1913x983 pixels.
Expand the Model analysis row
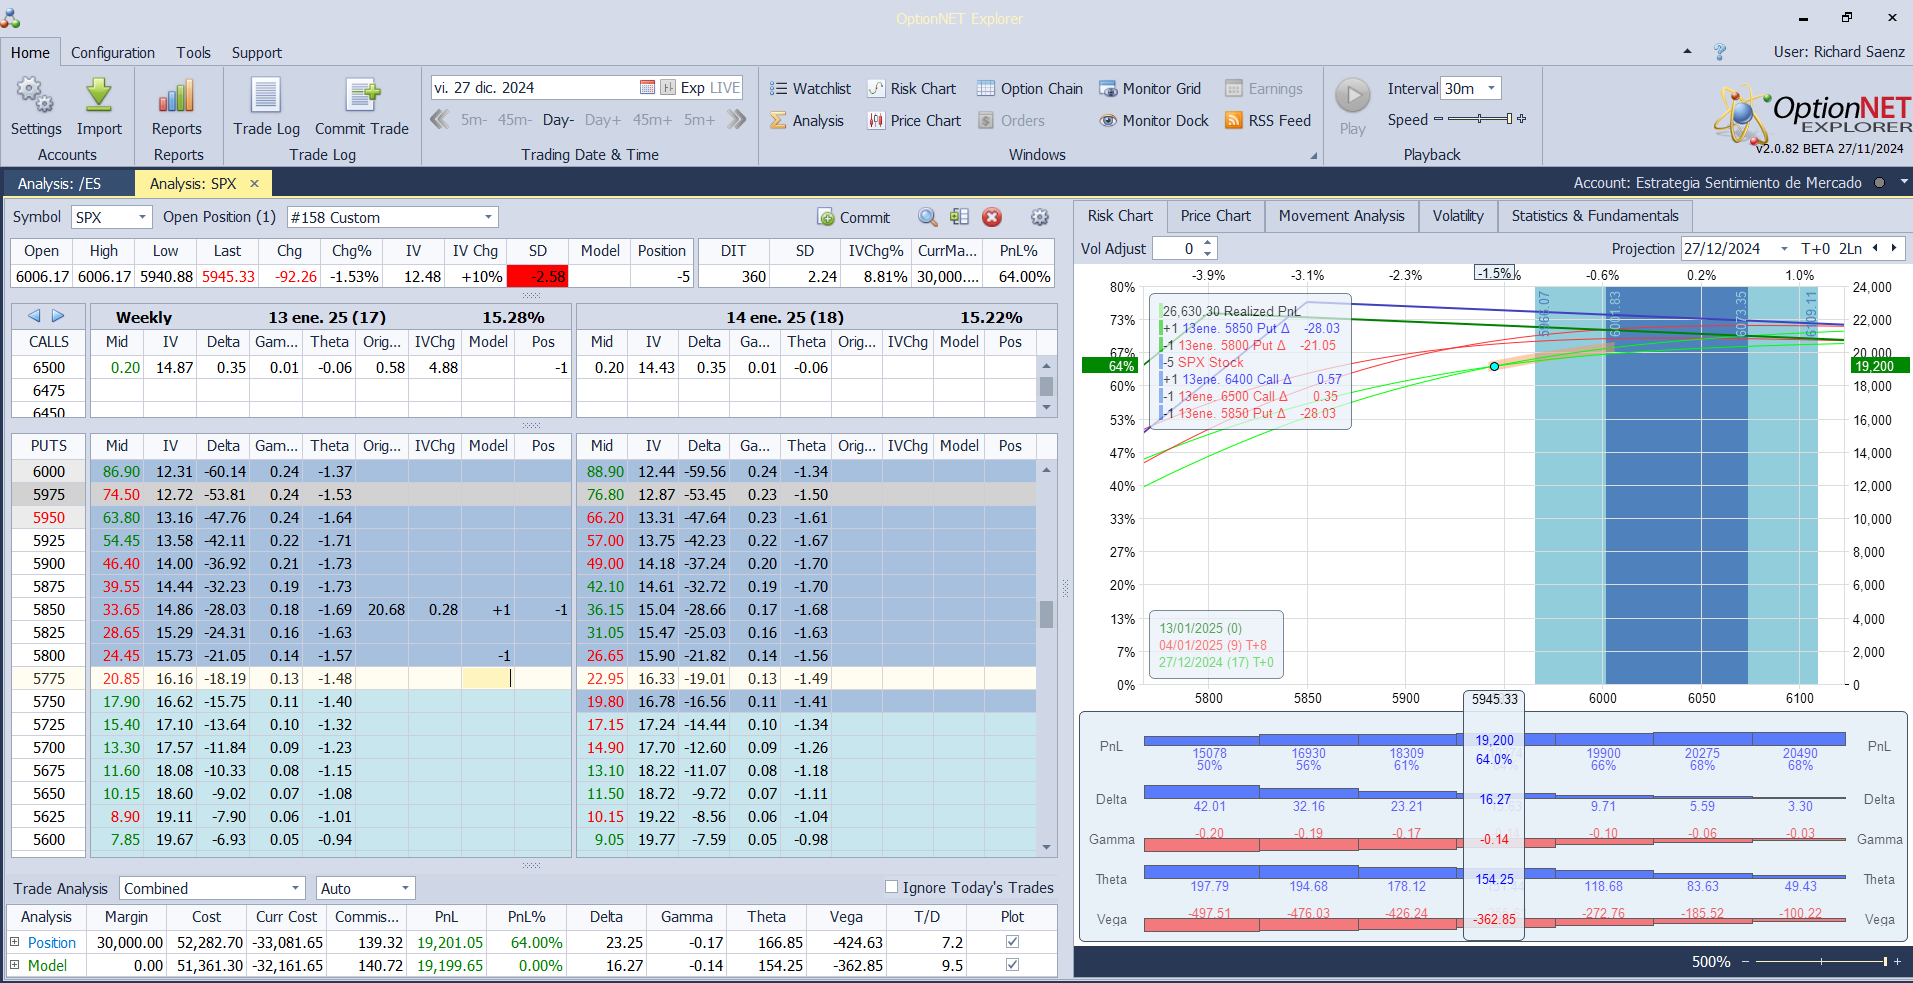pos(15,965)
